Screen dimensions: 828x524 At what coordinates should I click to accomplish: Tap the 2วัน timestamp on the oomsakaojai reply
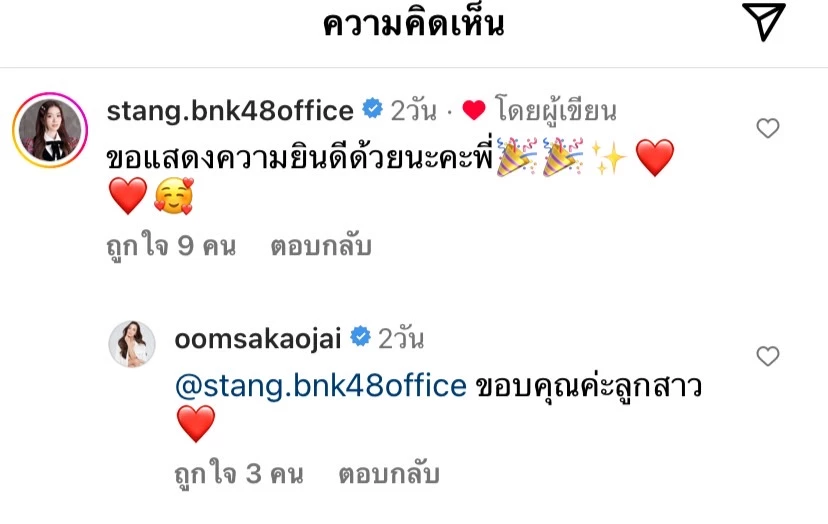click(x=401, y=339)
